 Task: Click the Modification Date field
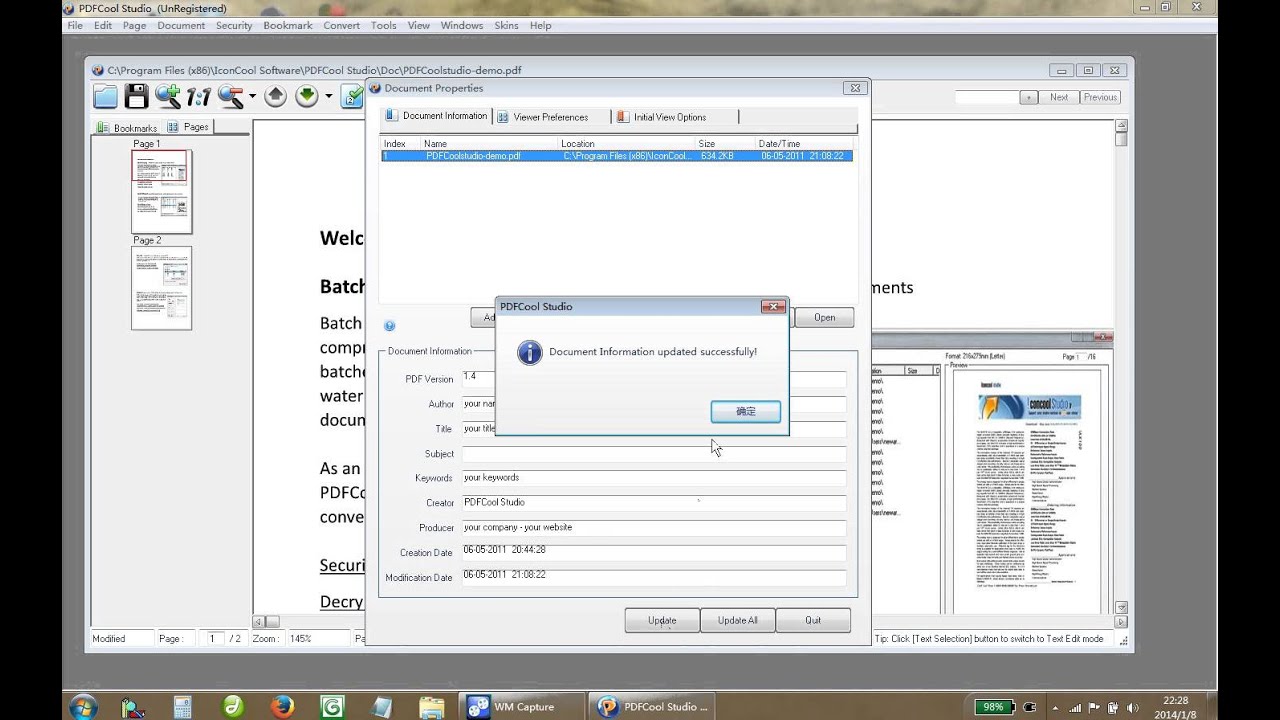pyautogui.click(x=654, y=577)
